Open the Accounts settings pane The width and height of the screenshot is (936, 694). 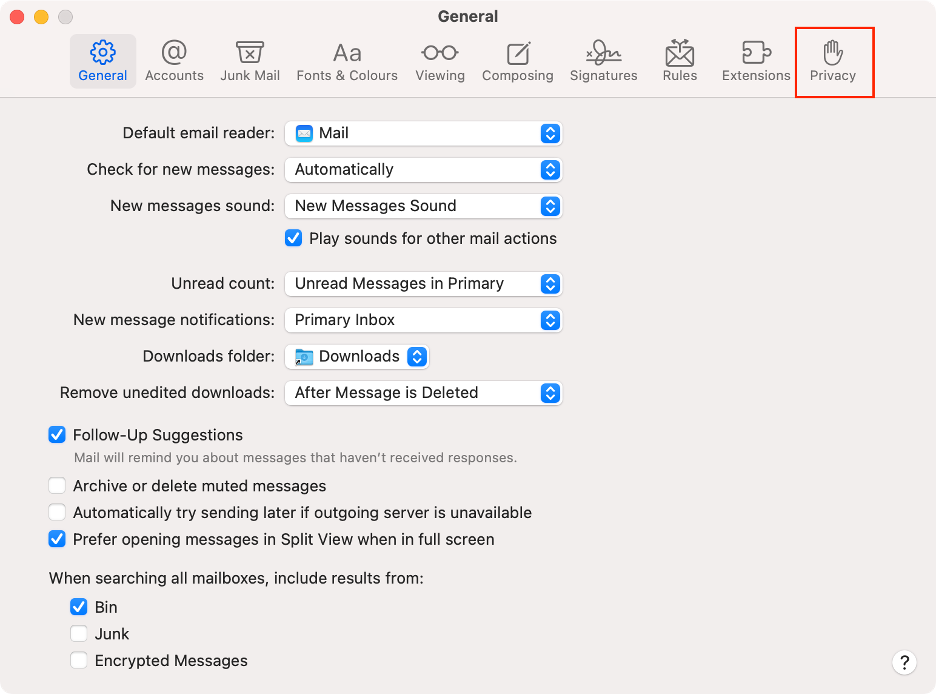(x=174, y=60)
